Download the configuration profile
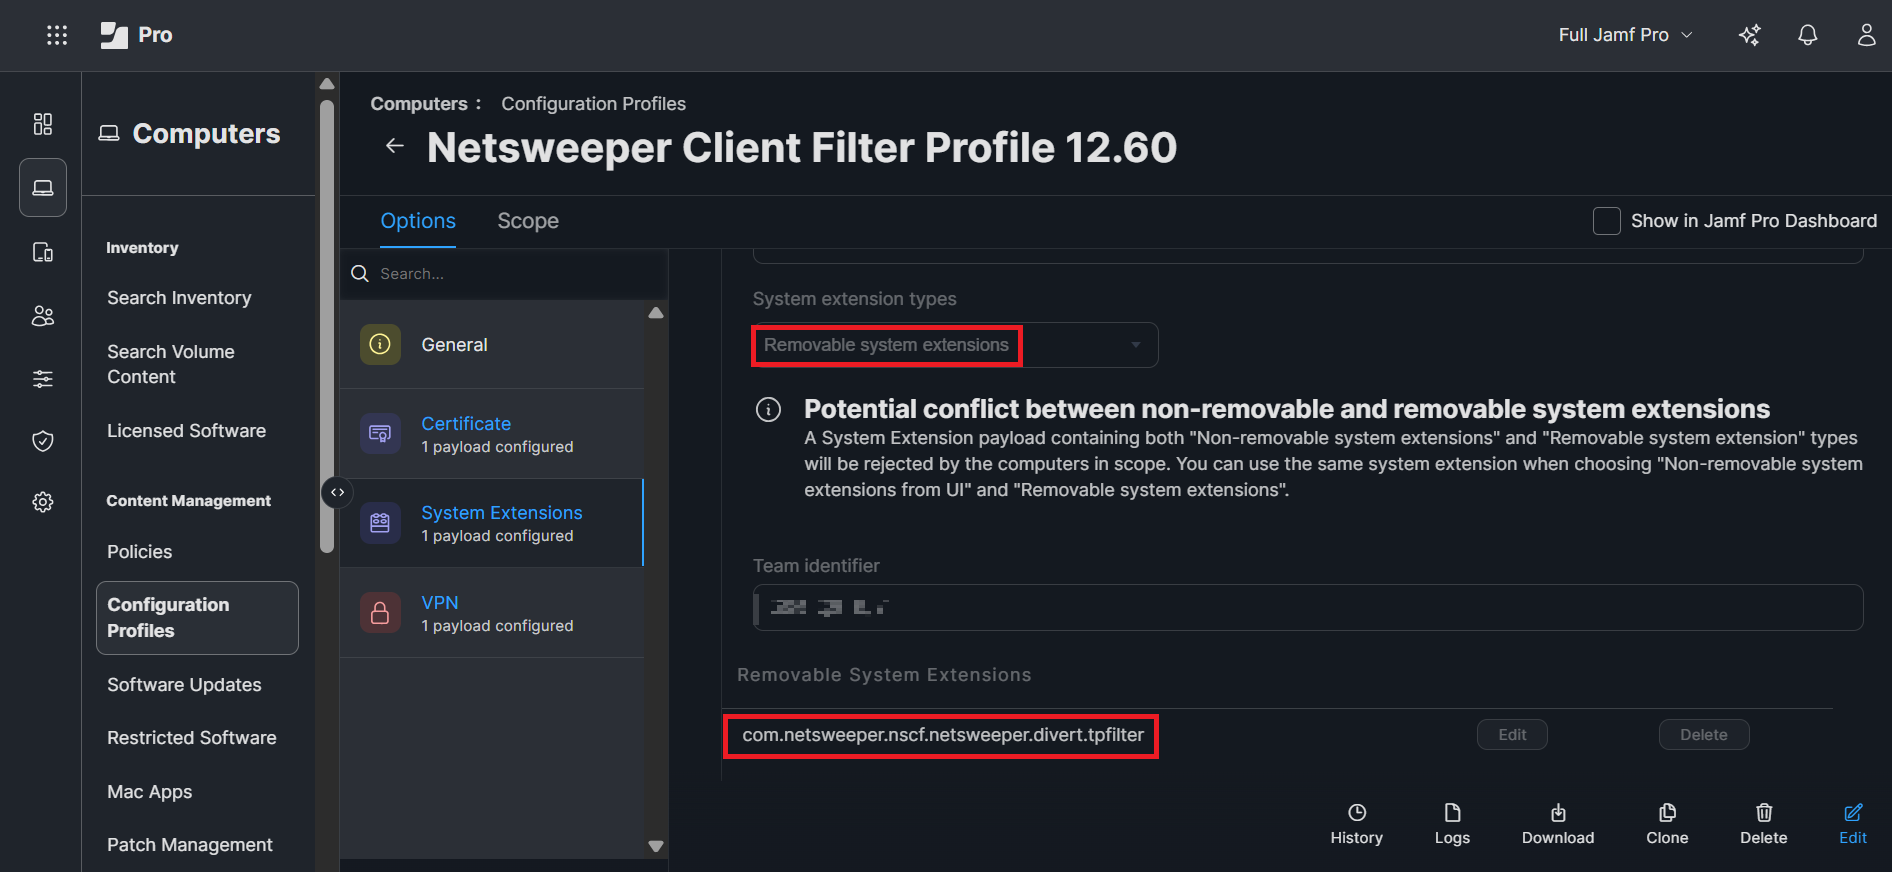Viewport: 1892px width, 872px height. click(x=1558, y=824)
